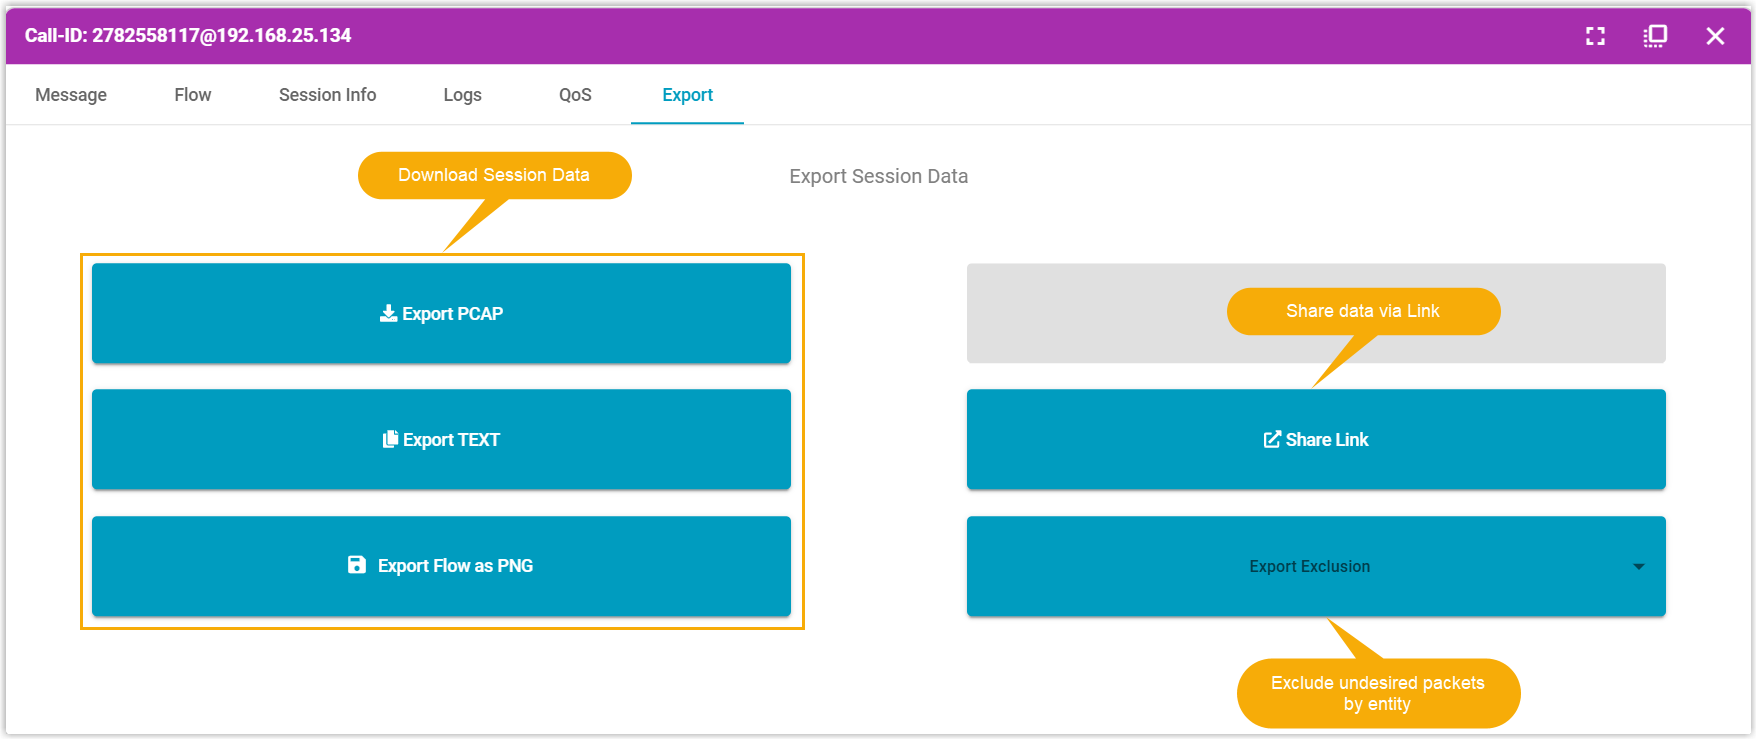The height and width of the screenshot is (740, 1757).
Task: Click the copy icon beside Export TEXT
Action: 390,440
